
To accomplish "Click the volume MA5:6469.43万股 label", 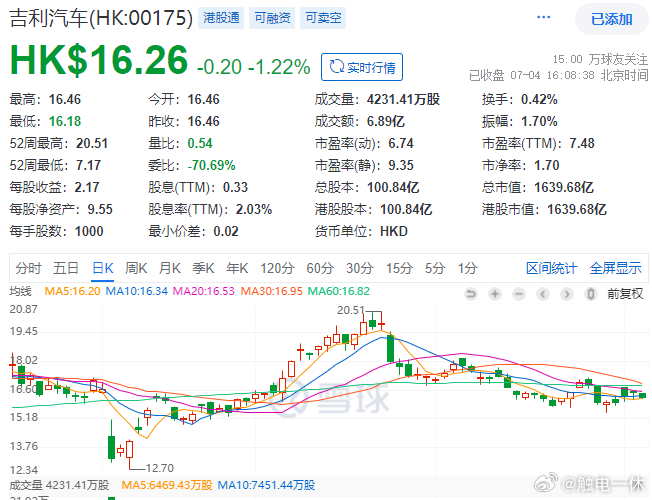I will point(167,485).
